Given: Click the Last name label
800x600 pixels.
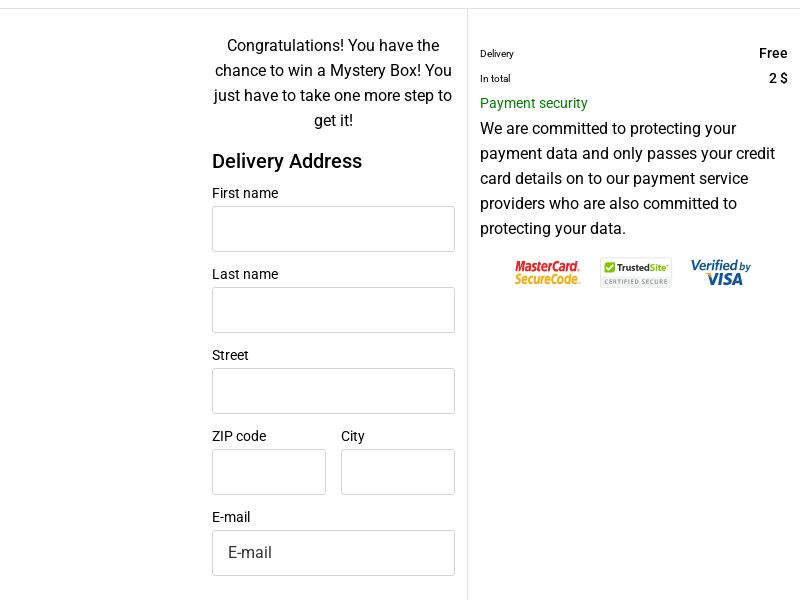Looking at the screenshot, I should click(x=245, y=274).
